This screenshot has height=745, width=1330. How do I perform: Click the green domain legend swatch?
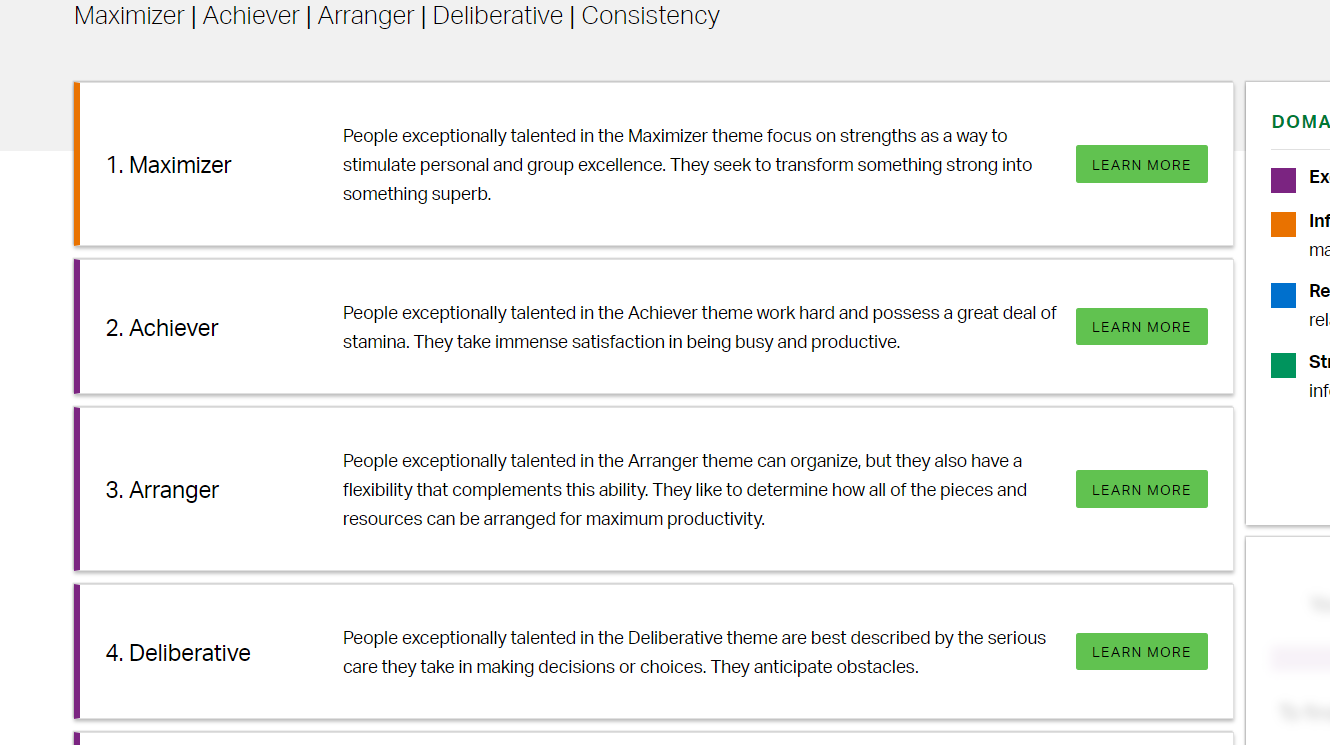pos(1283,365)
